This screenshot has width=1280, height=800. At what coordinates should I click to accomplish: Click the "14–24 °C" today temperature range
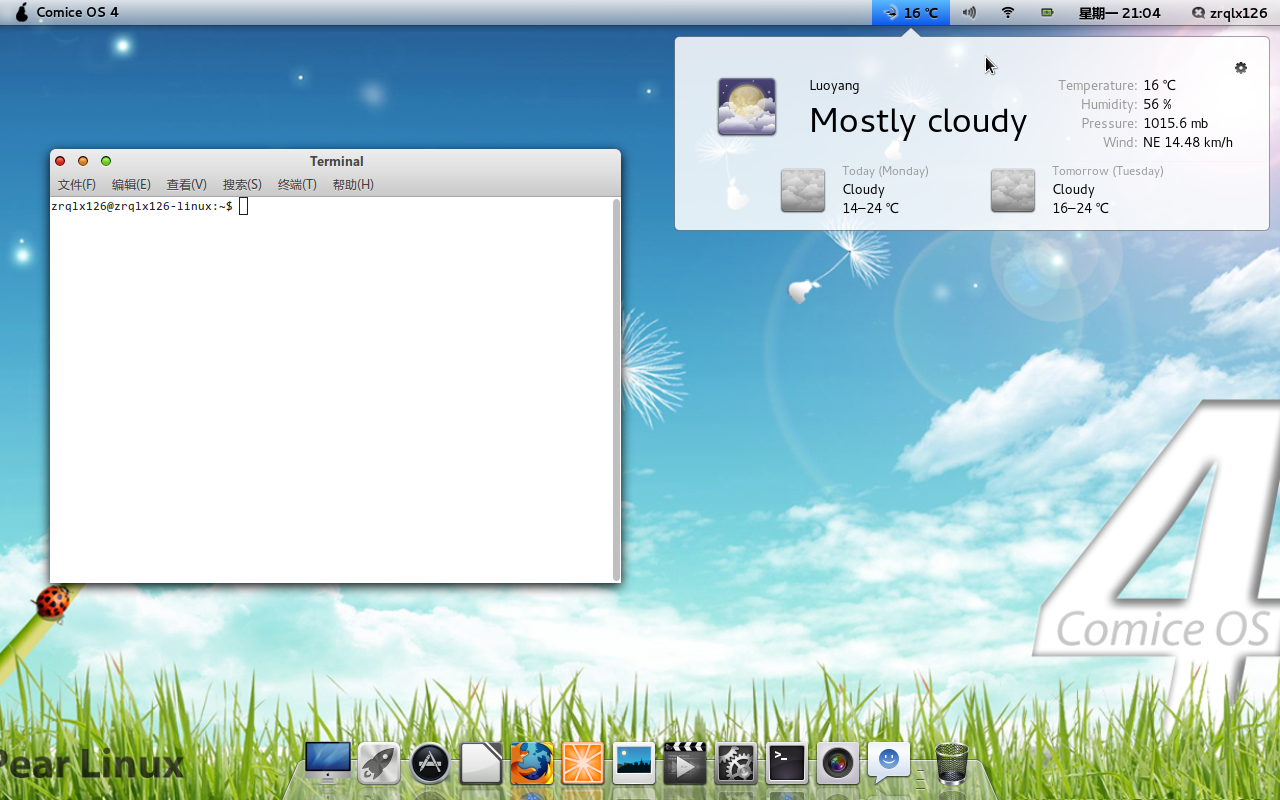pos(870,209)
